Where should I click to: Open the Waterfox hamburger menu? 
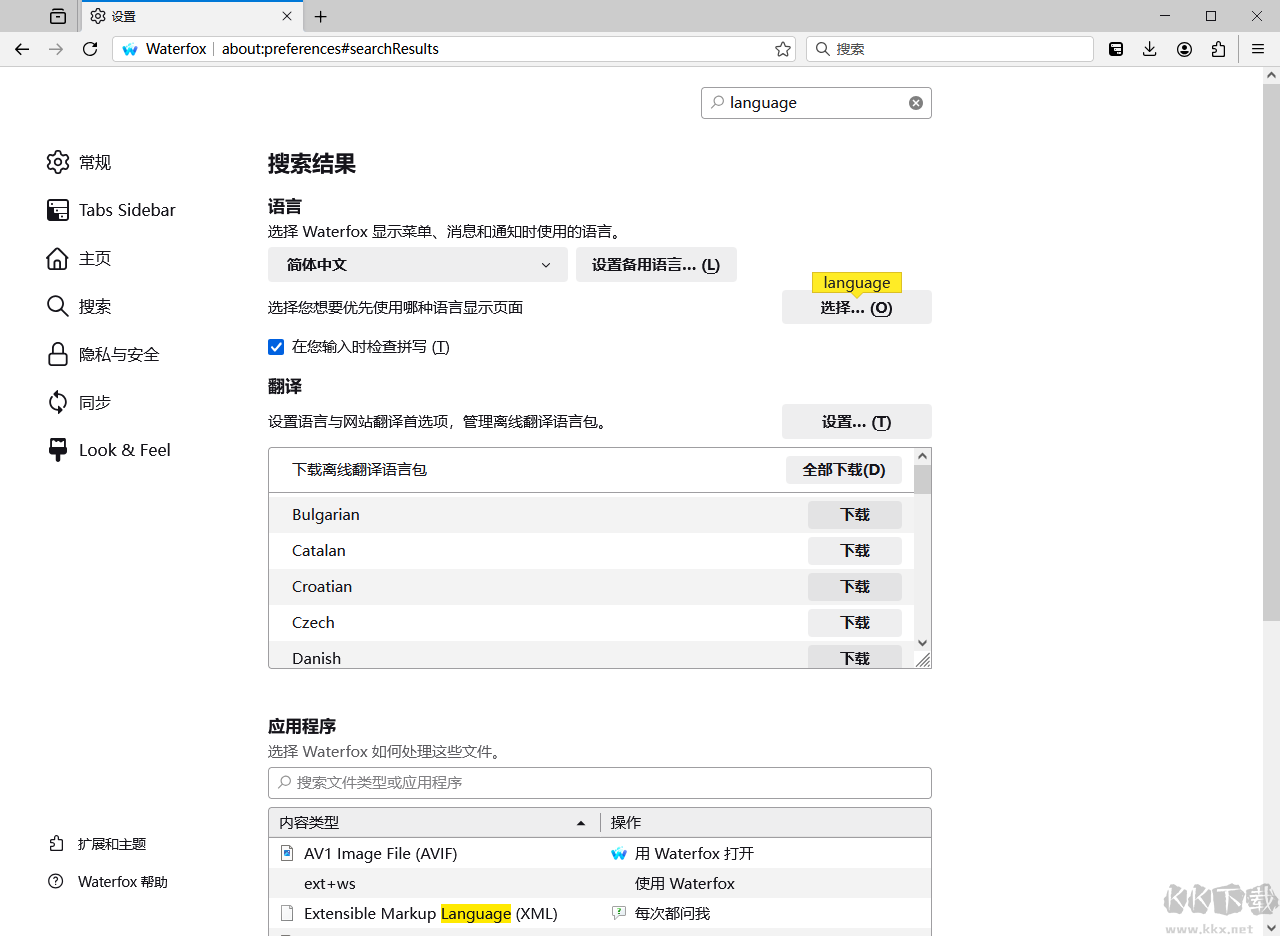pyautogui.click(x=1258, y=48)
